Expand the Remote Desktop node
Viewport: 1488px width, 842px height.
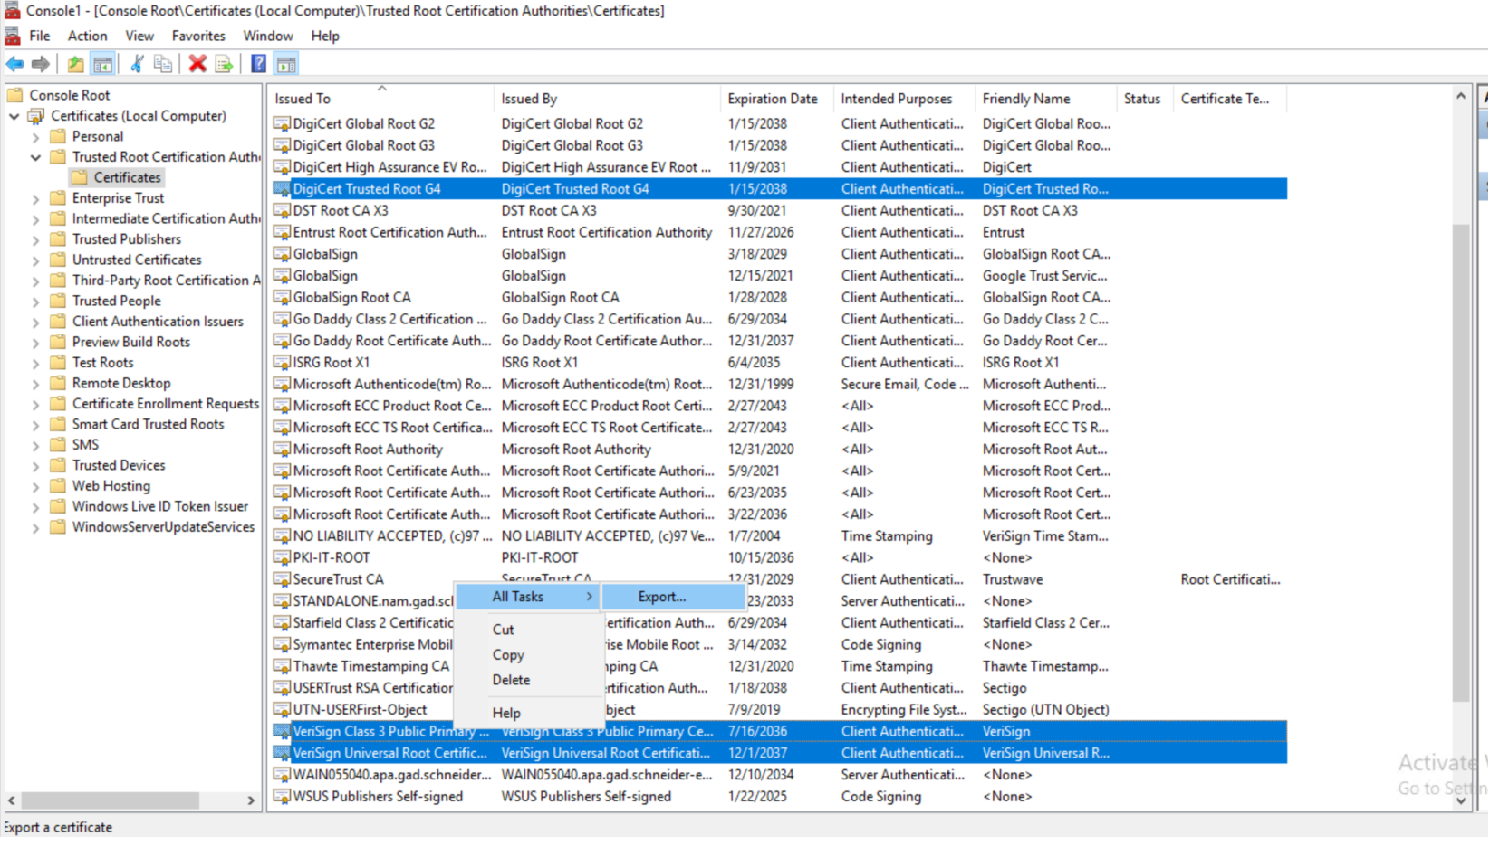[36, 384]
